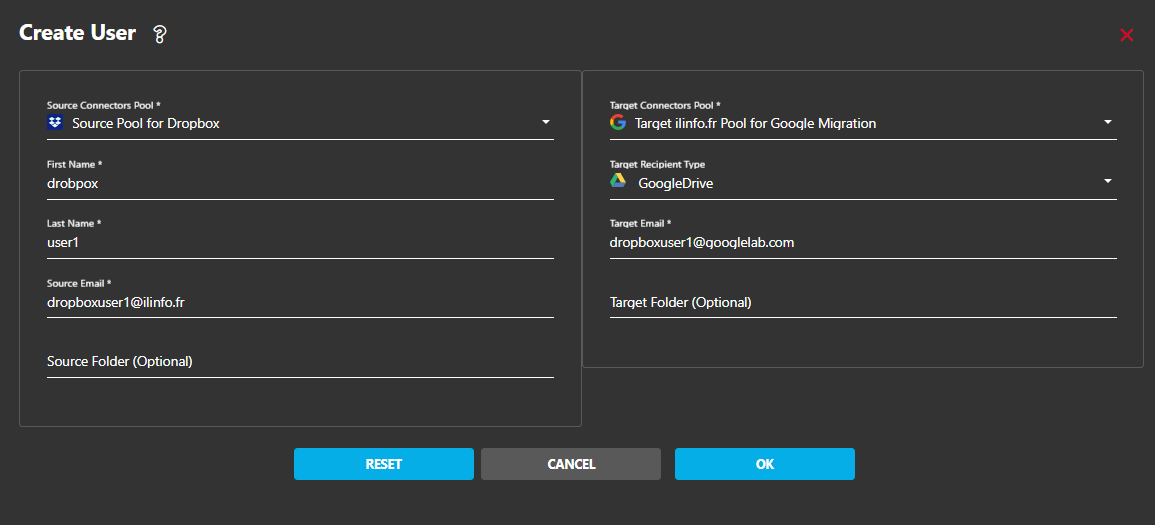
Task: Click the Google Drive logo icon
Action: click(618, 181)
